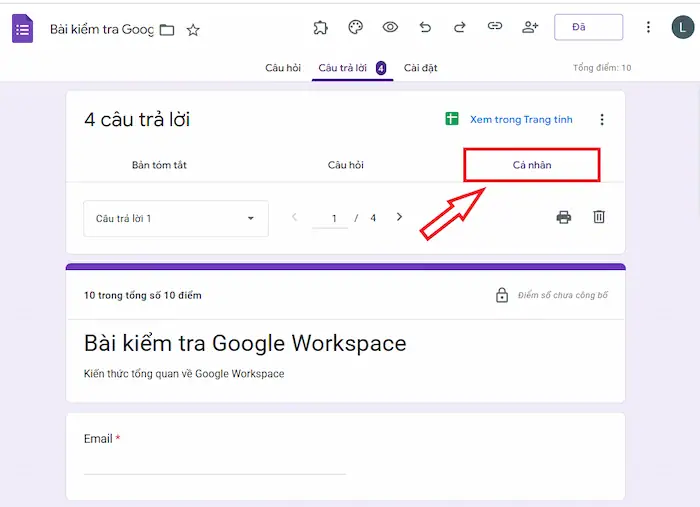Open the customize theme palette icon
700x507 pixels.
(355, 27)
